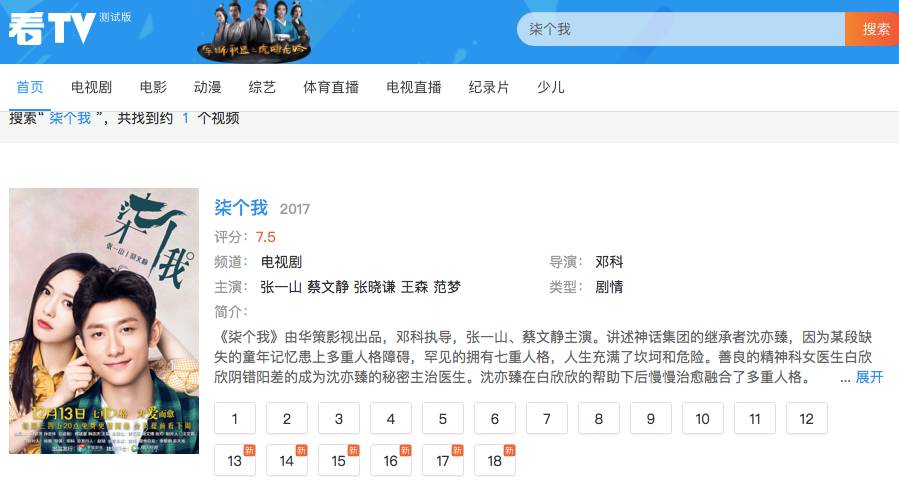Viewport: 899px width, 501px height.
Task: Switch to the 综艺 tab
Action: (x=262, y=87)
